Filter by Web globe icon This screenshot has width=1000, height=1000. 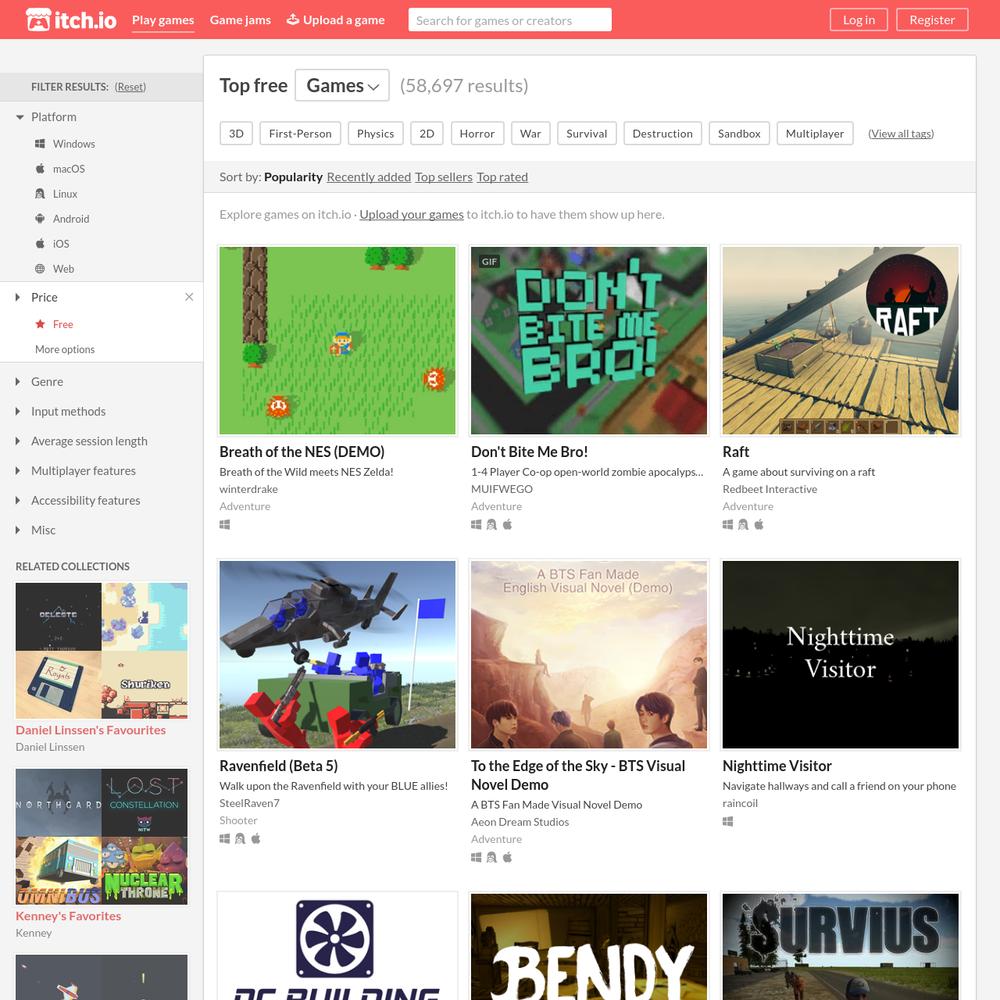tap(40, 268)
